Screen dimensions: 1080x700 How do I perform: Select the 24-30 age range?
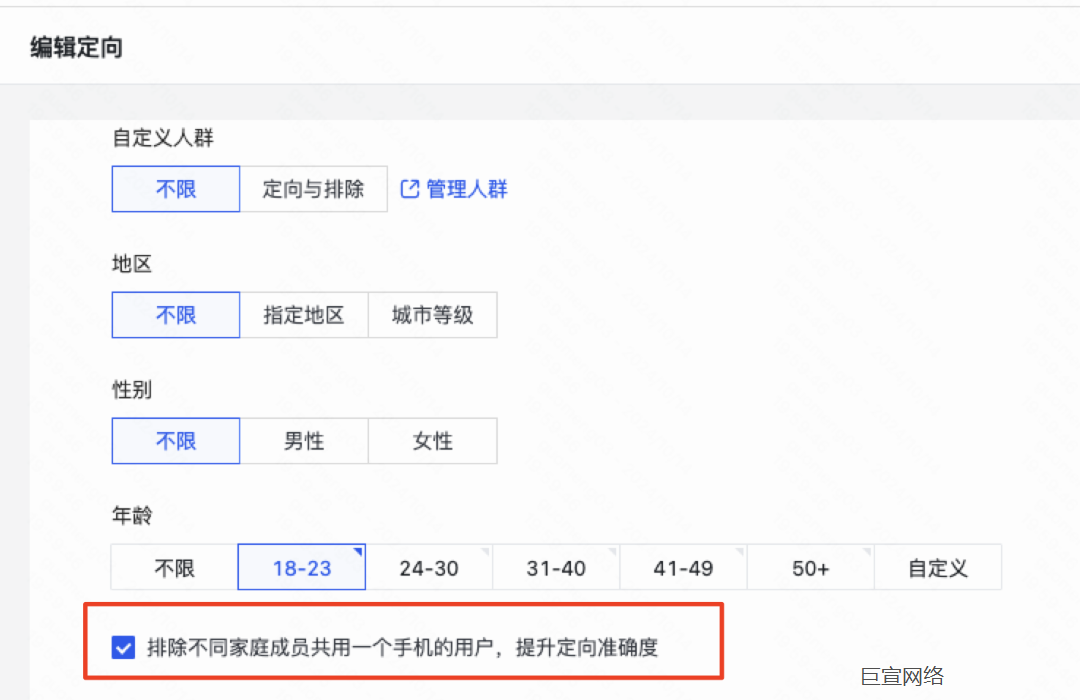428,566
